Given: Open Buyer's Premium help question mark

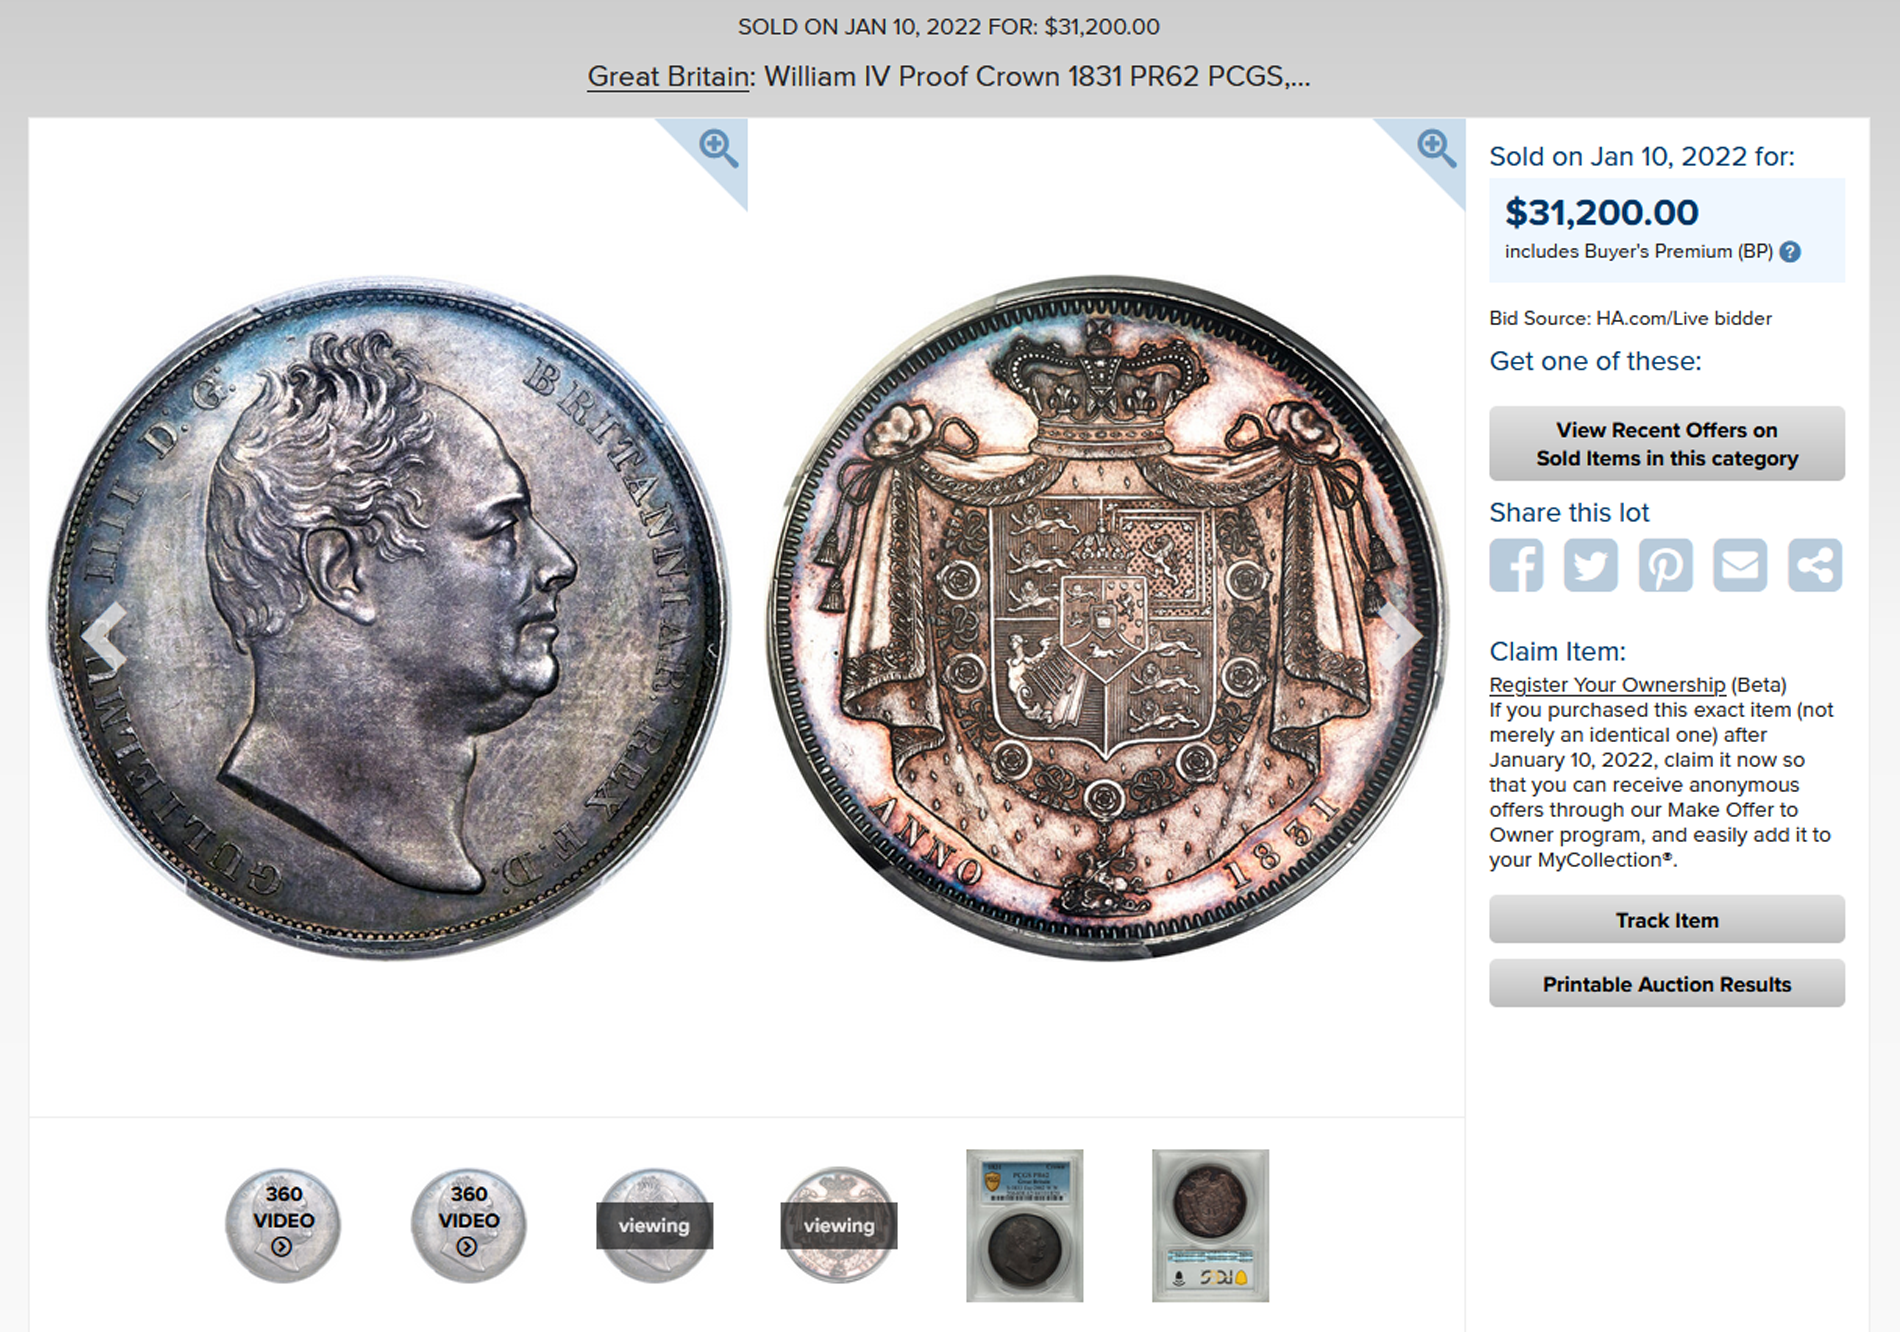Looking at the screenshot, I should pyautogui.click(x=1790, y=252).
